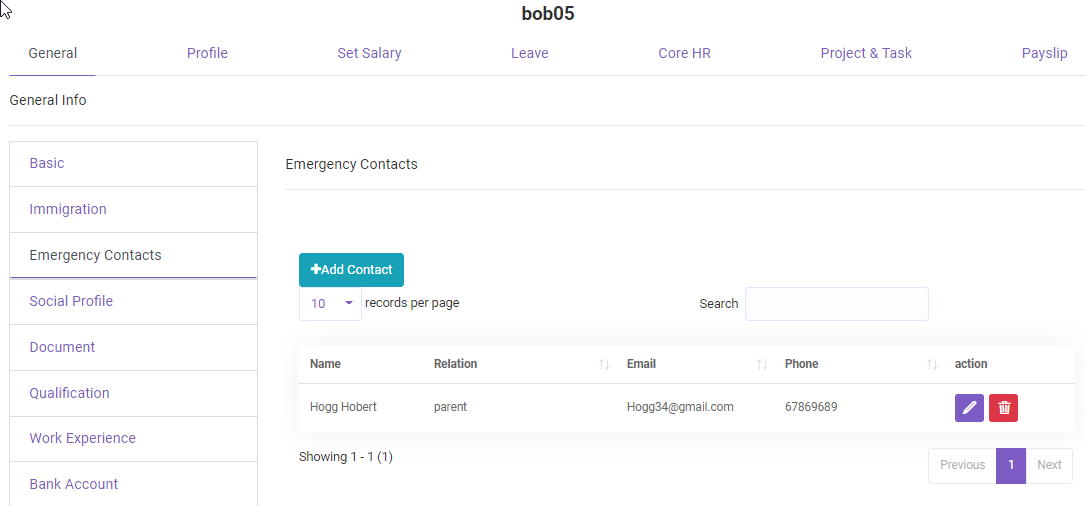
Task: Click into the Search input field
Action: (836, 304)
